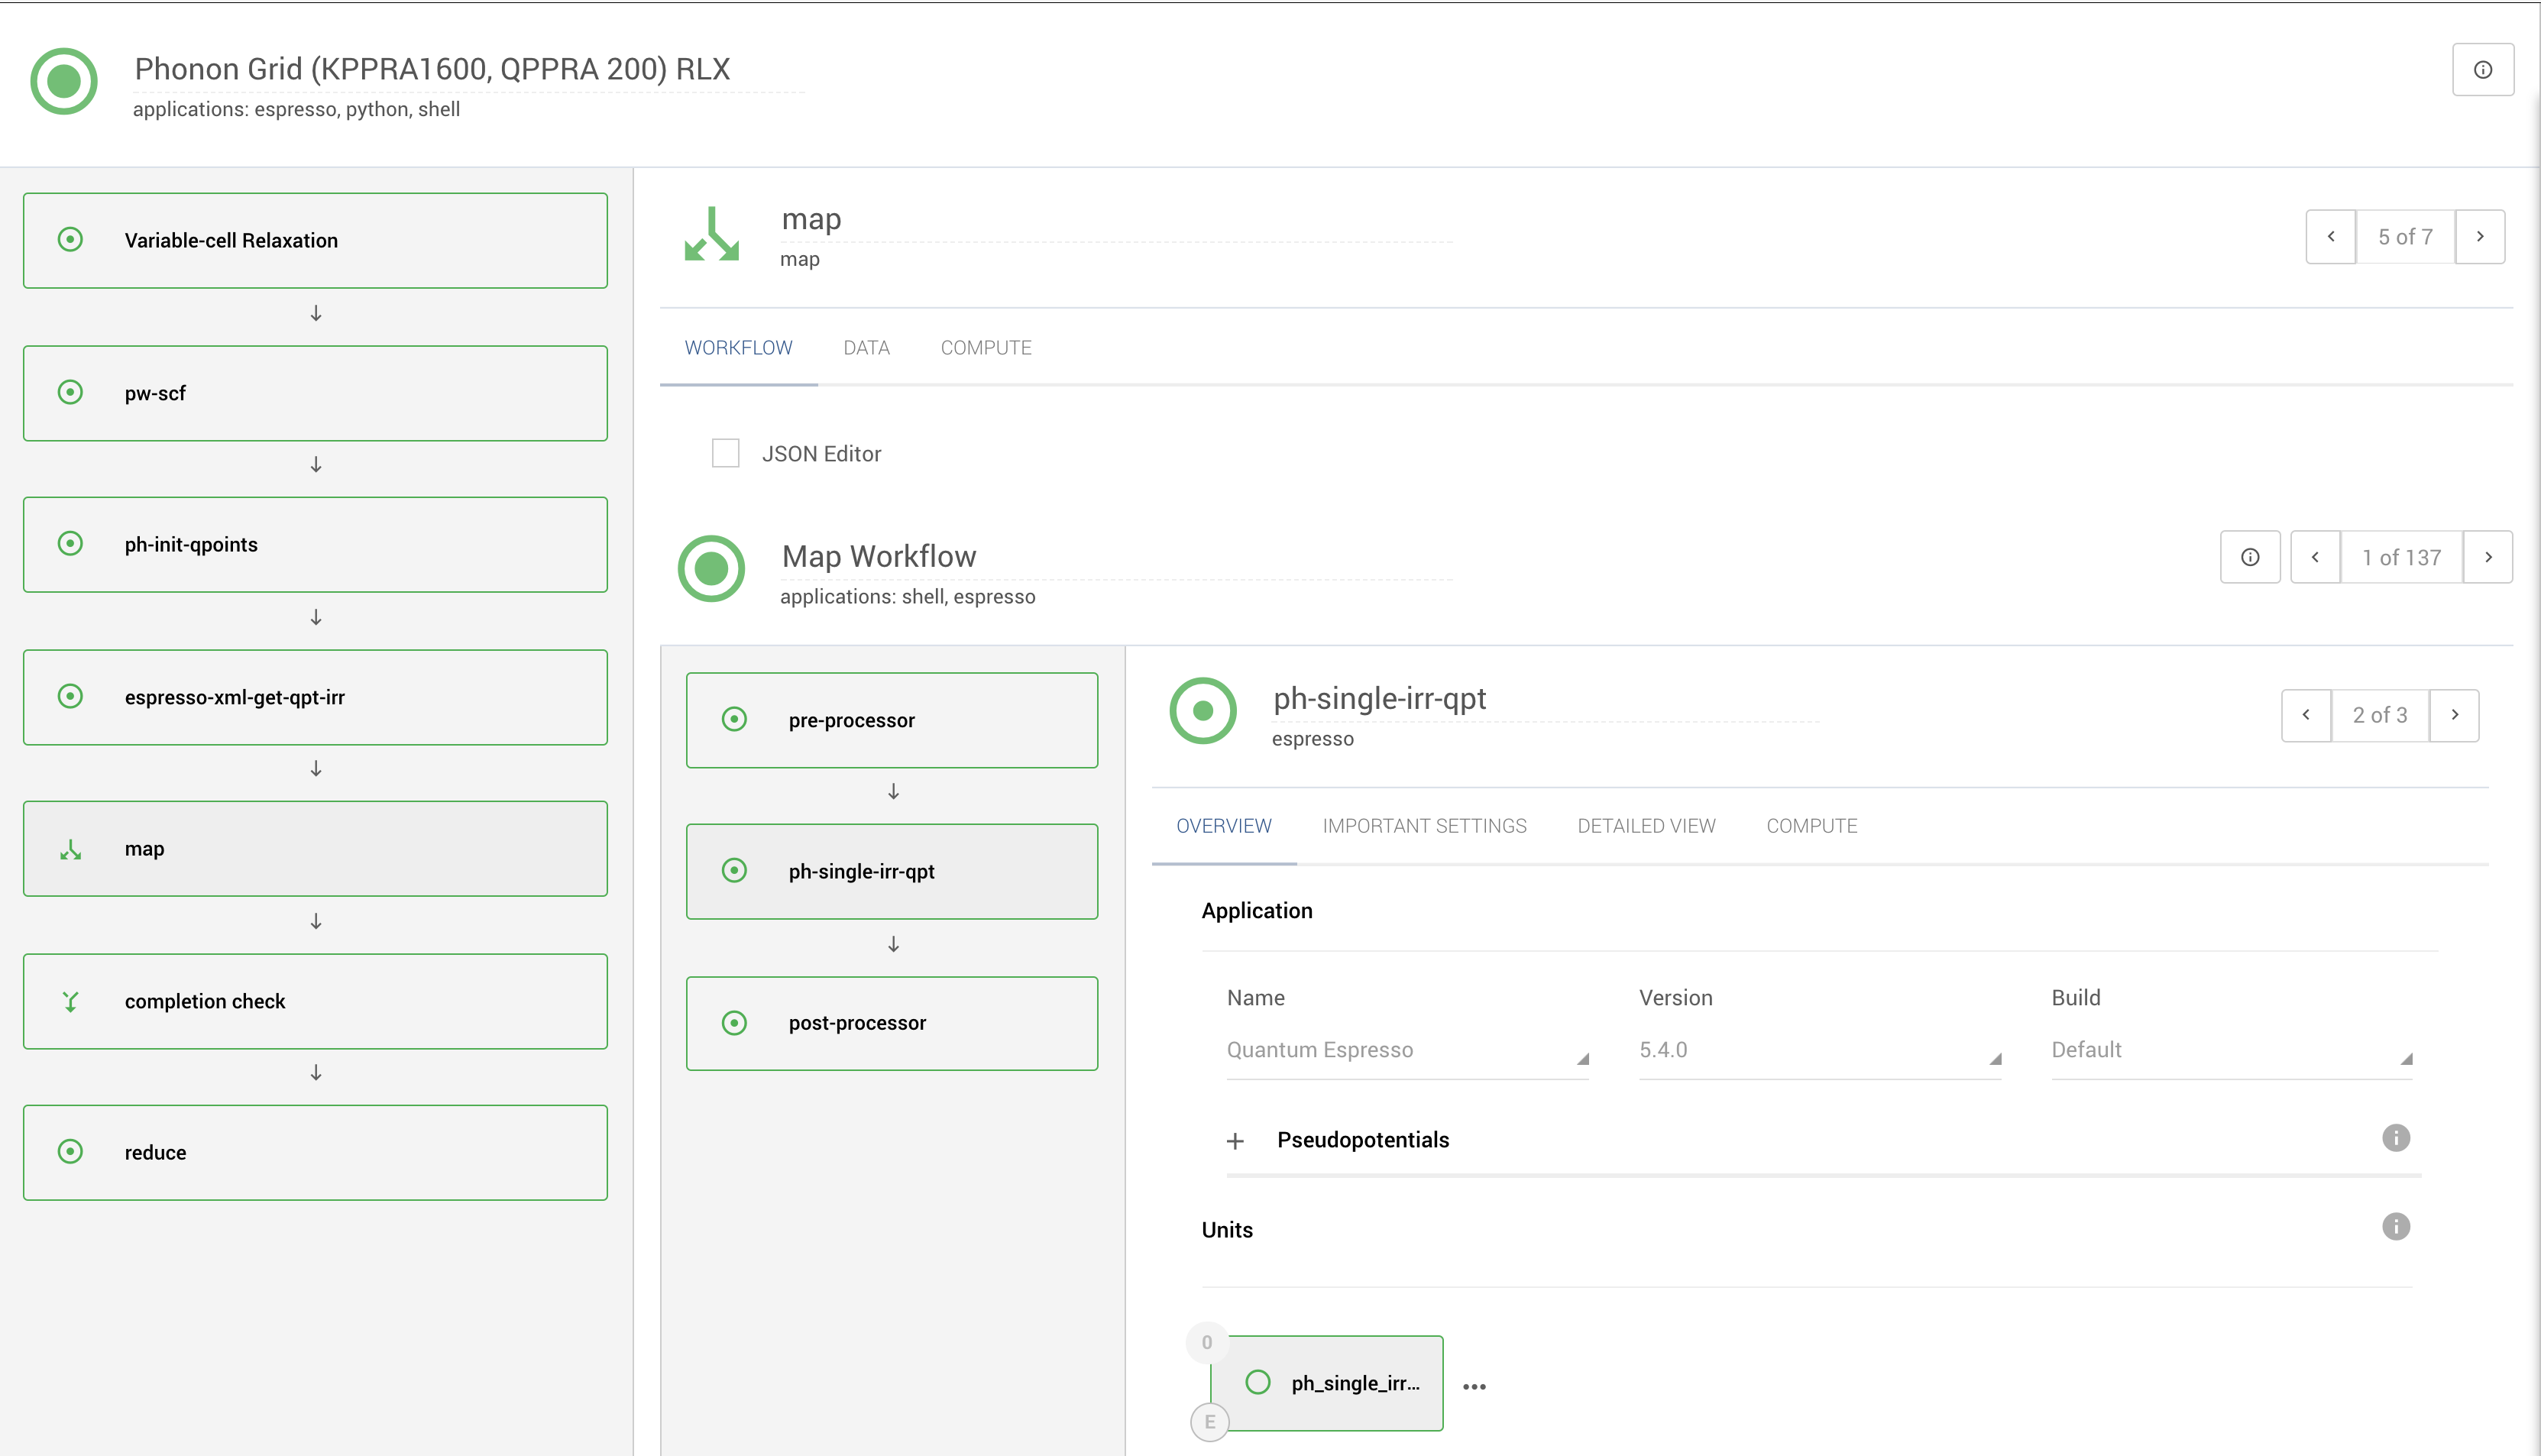Click the espresso-xml-get-qpt-irr status icon
2541x1456 pixels.
(x=70, y=696)
